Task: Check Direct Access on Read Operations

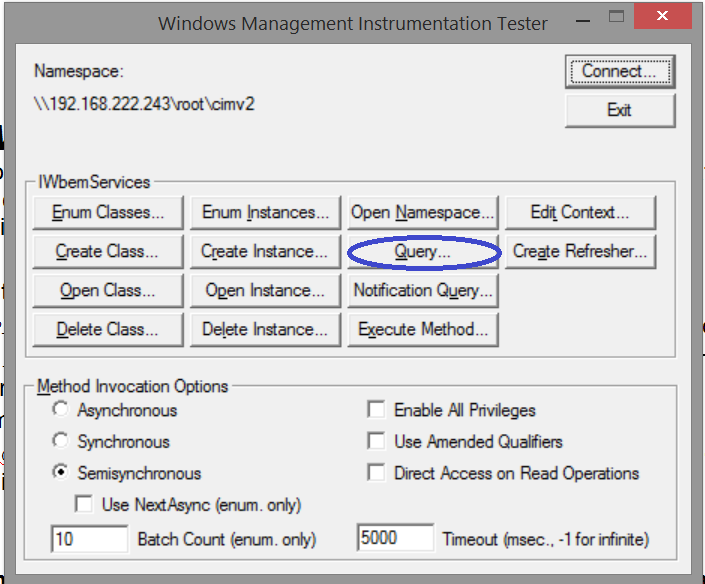Action: click(376, 473)
